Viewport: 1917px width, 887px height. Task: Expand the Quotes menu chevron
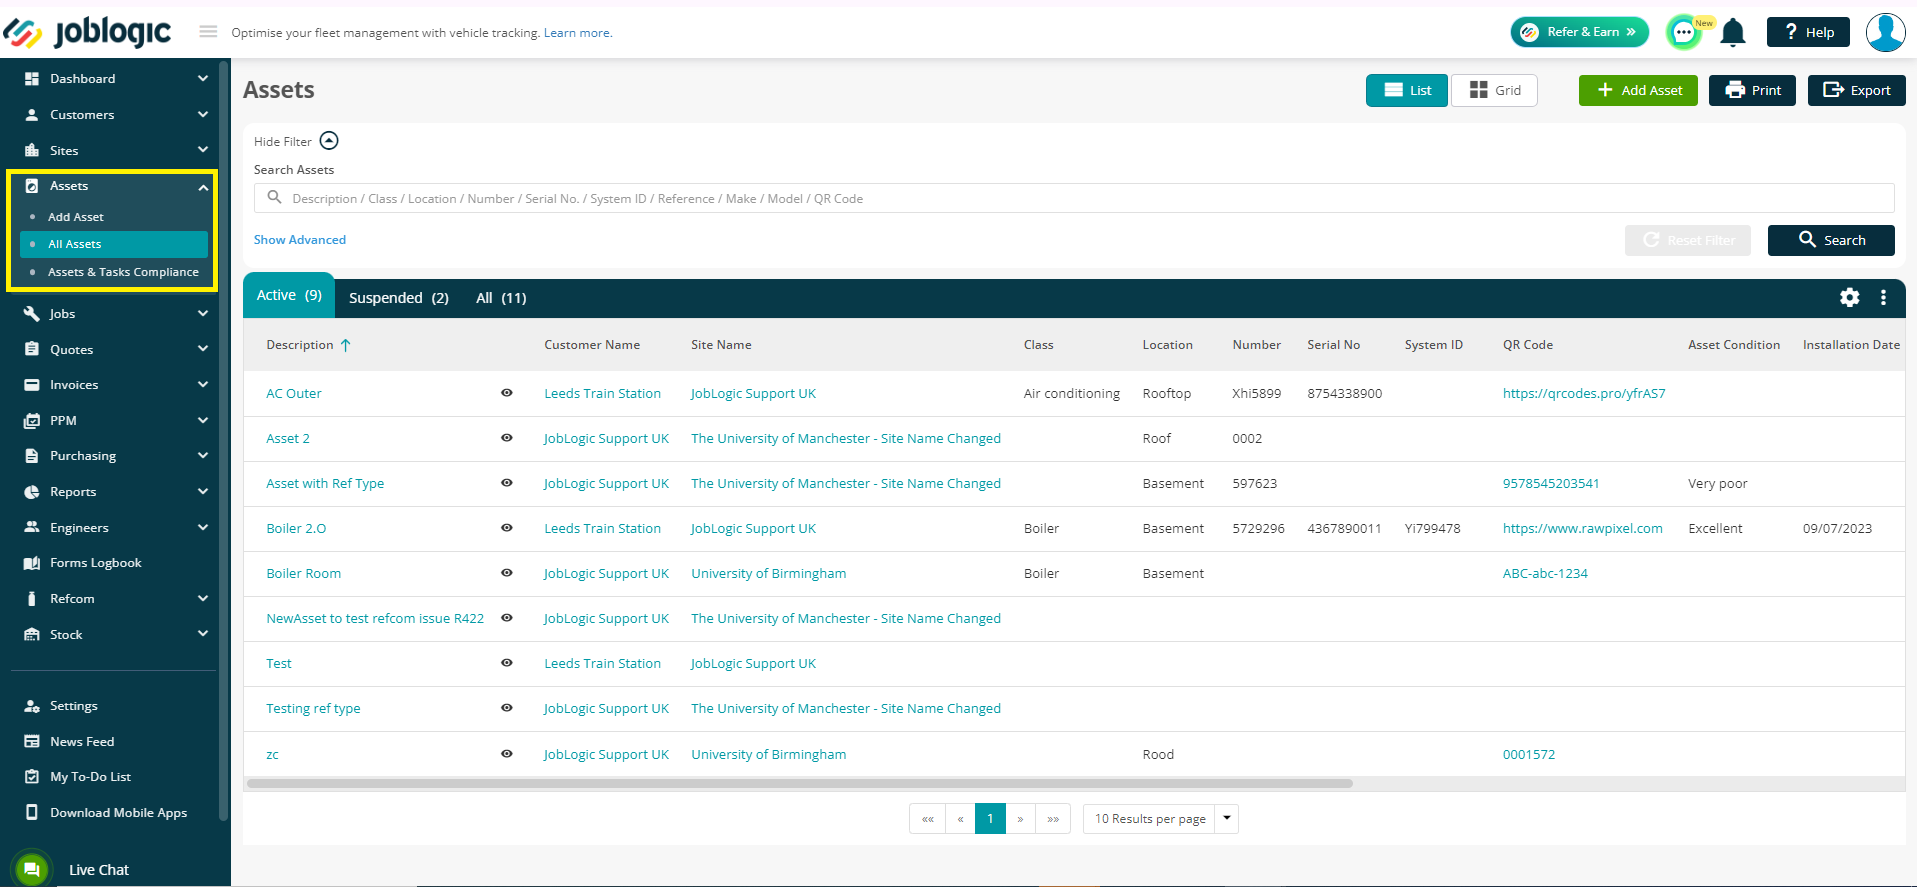click(203, 350)
